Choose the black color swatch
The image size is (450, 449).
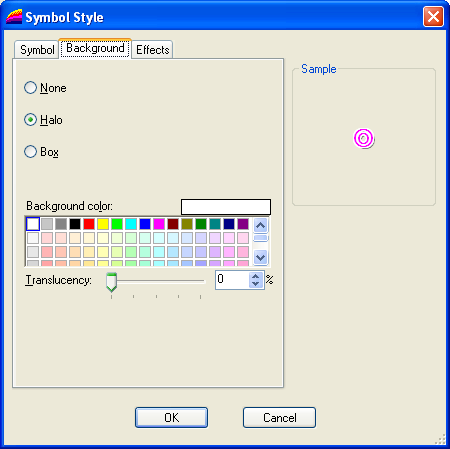click(x=75, y=224)
